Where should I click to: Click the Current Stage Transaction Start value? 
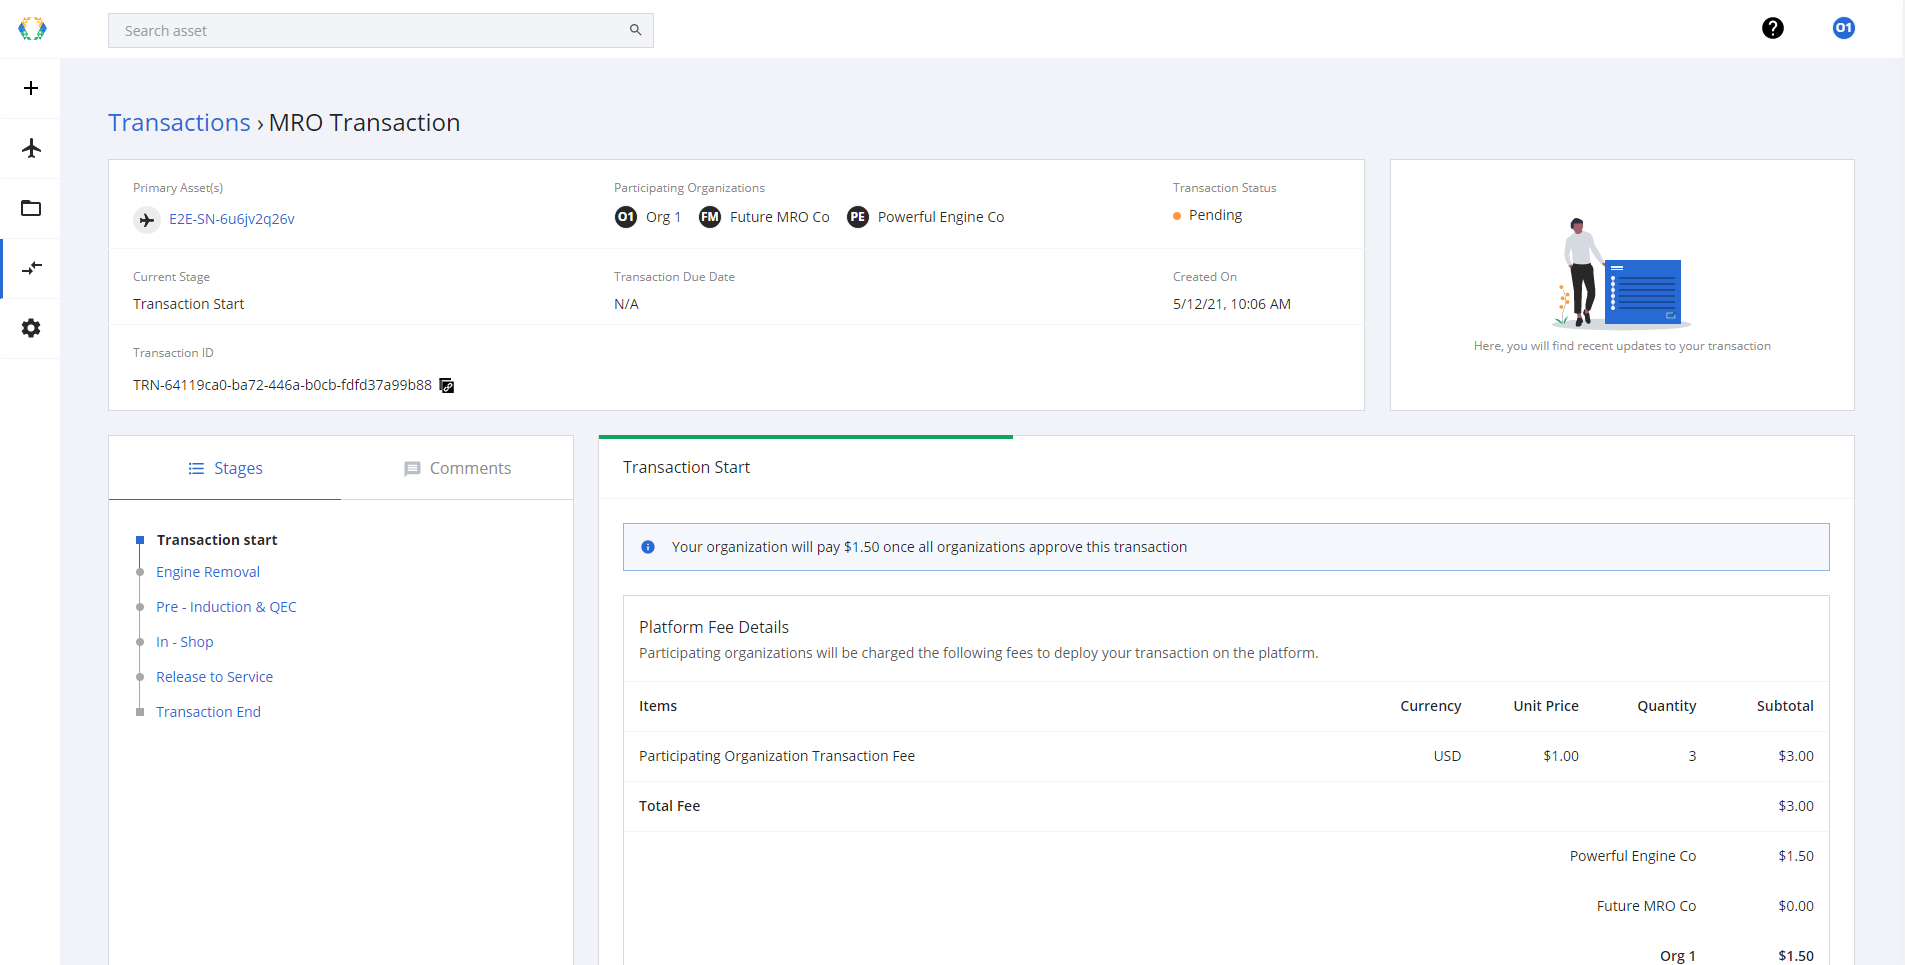(x=188, y=304)
